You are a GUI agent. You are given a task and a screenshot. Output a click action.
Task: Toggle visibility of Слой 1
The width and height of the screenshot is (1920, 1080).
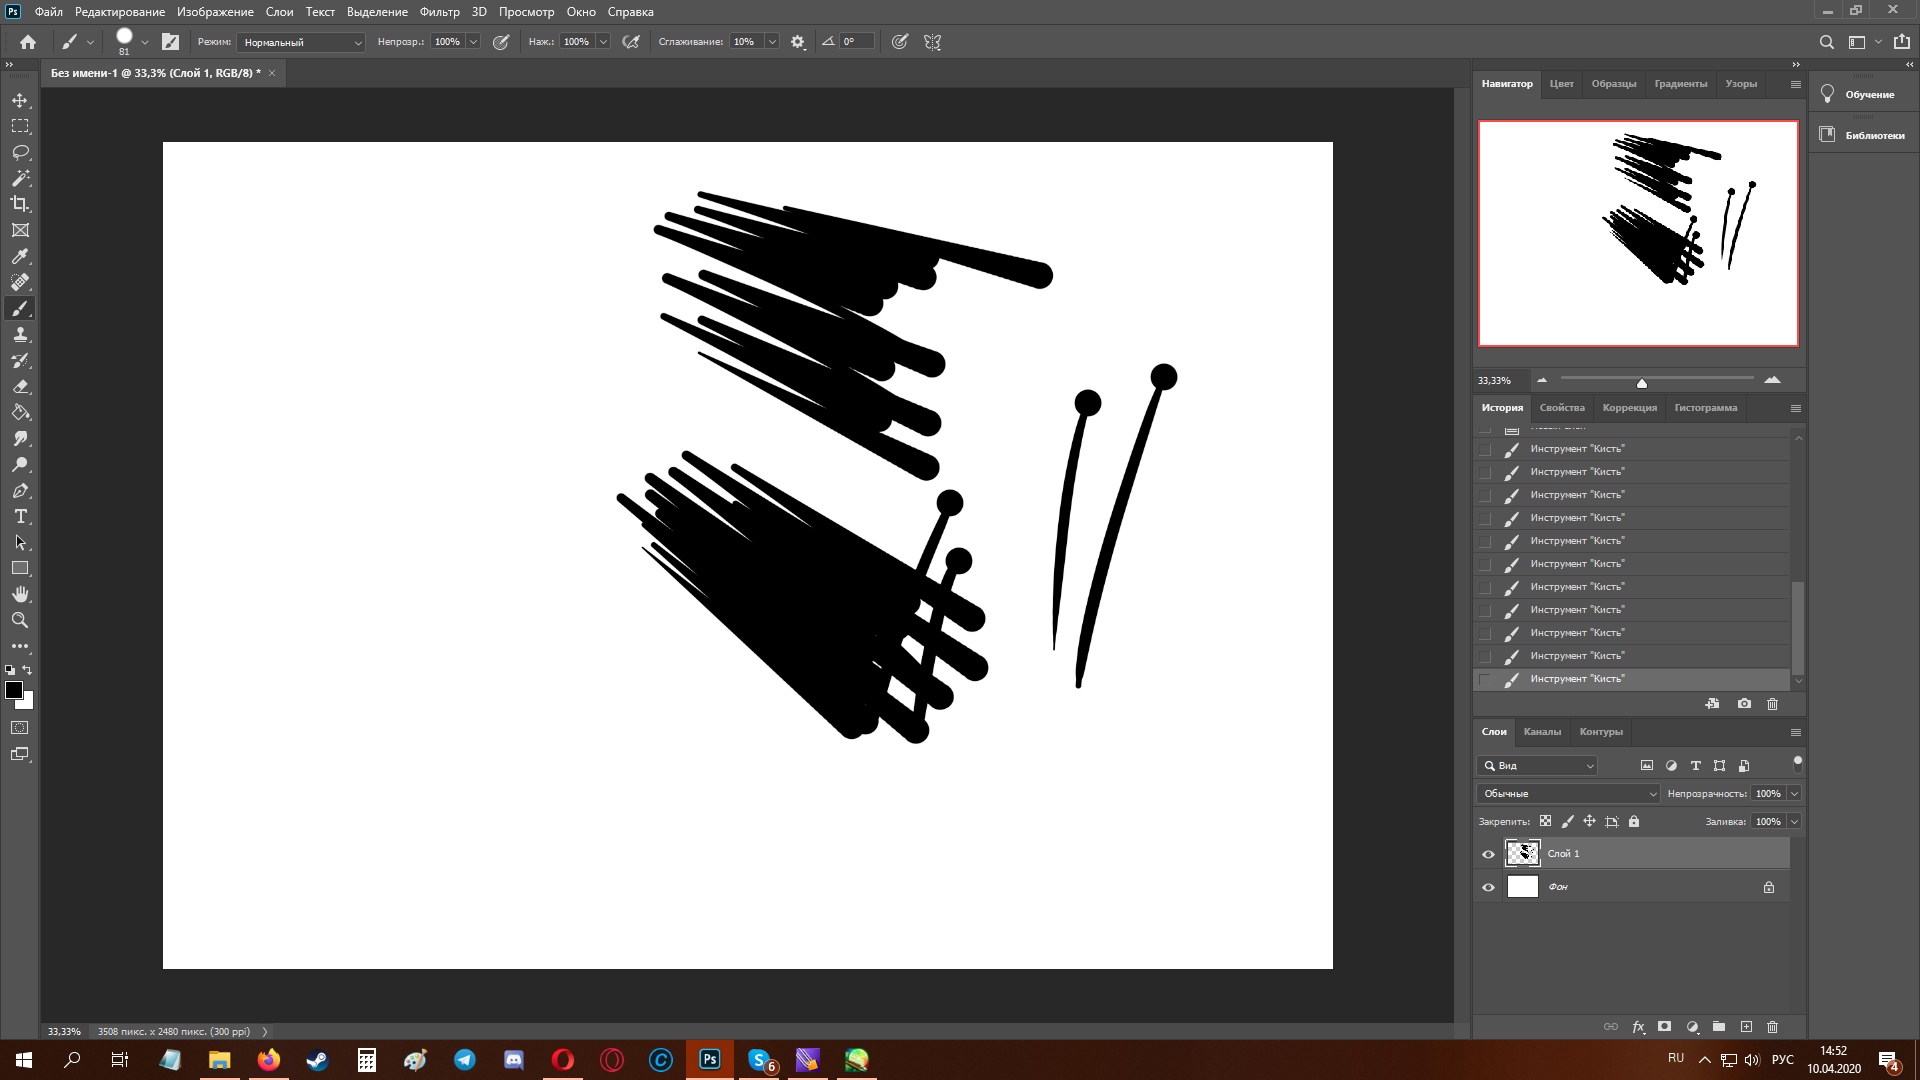[1489, 854]
